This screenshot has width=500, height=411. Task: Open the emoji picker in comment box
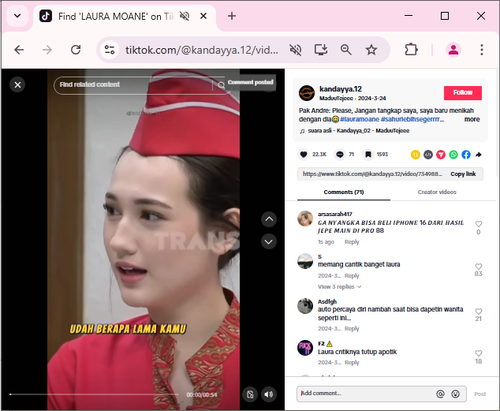[455, 394]
